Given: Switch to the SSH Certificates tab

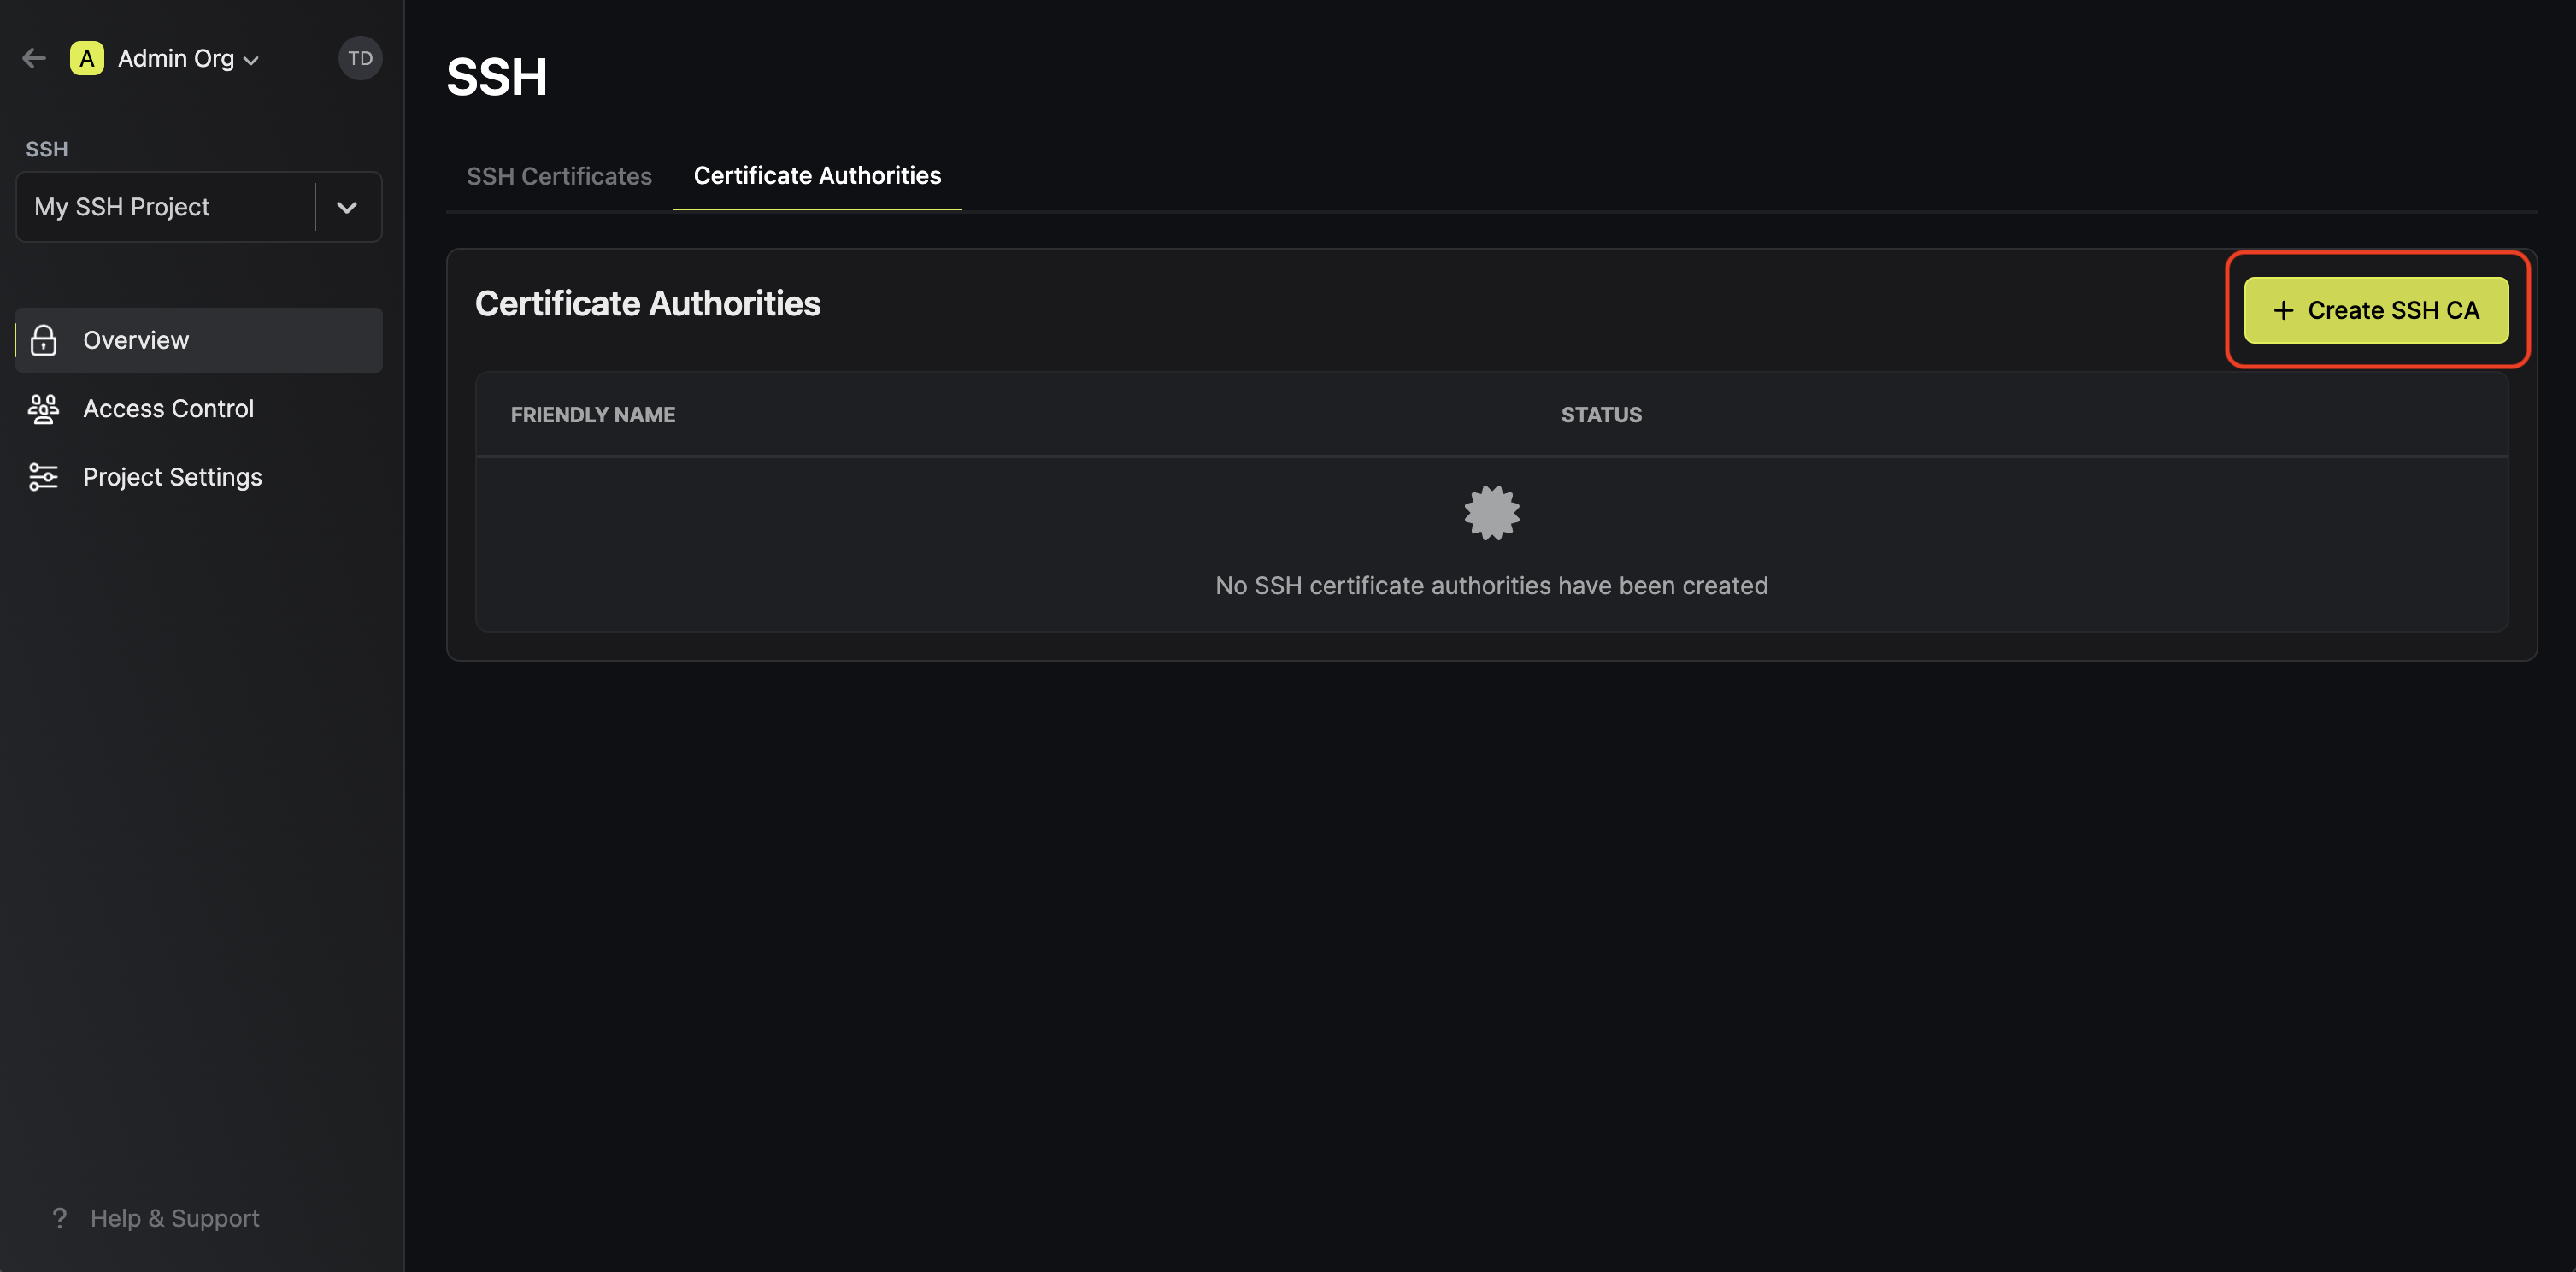Looking at the screenshot, I should click(x=559, y=175).
